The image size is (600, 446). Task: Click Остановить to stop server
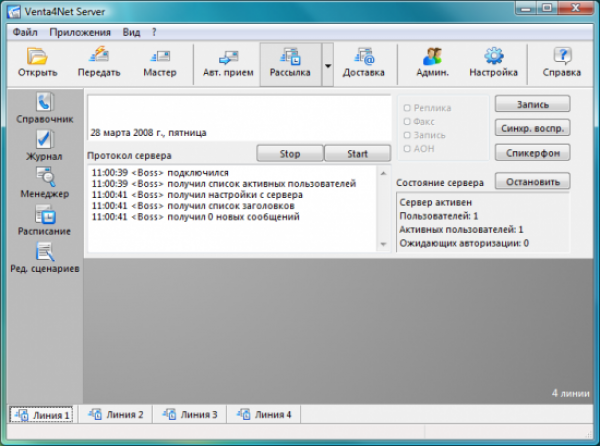click(x=533, y=182)
